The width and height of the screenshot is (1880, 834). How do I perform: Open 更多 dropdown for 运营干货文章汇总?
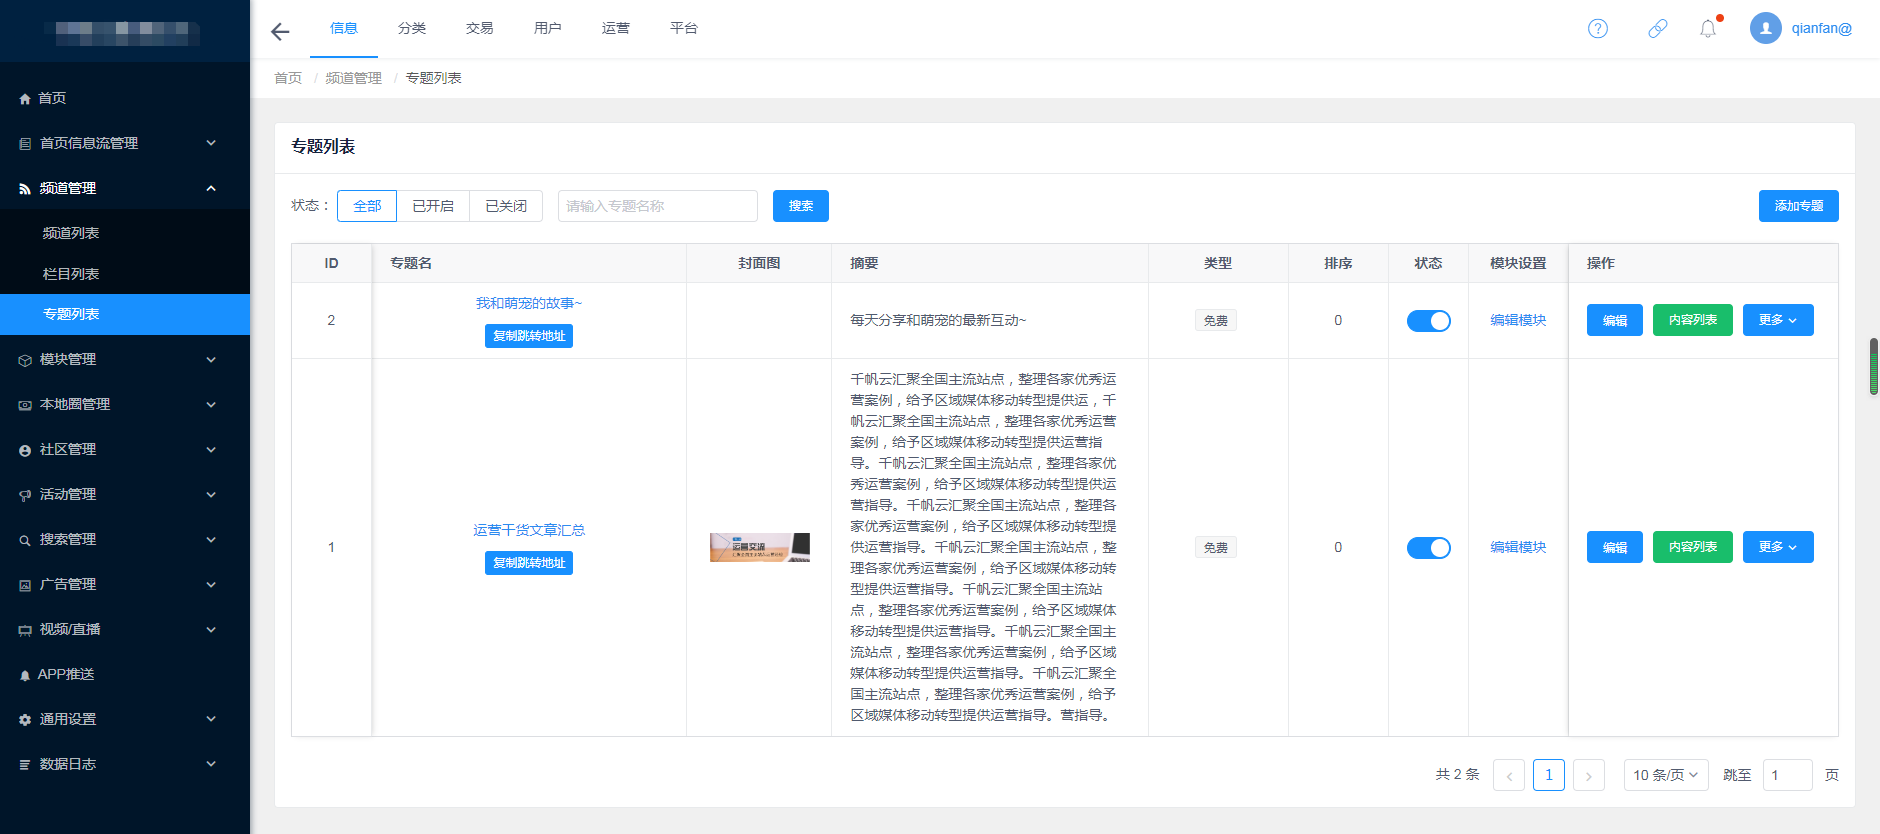point(1778,547)
